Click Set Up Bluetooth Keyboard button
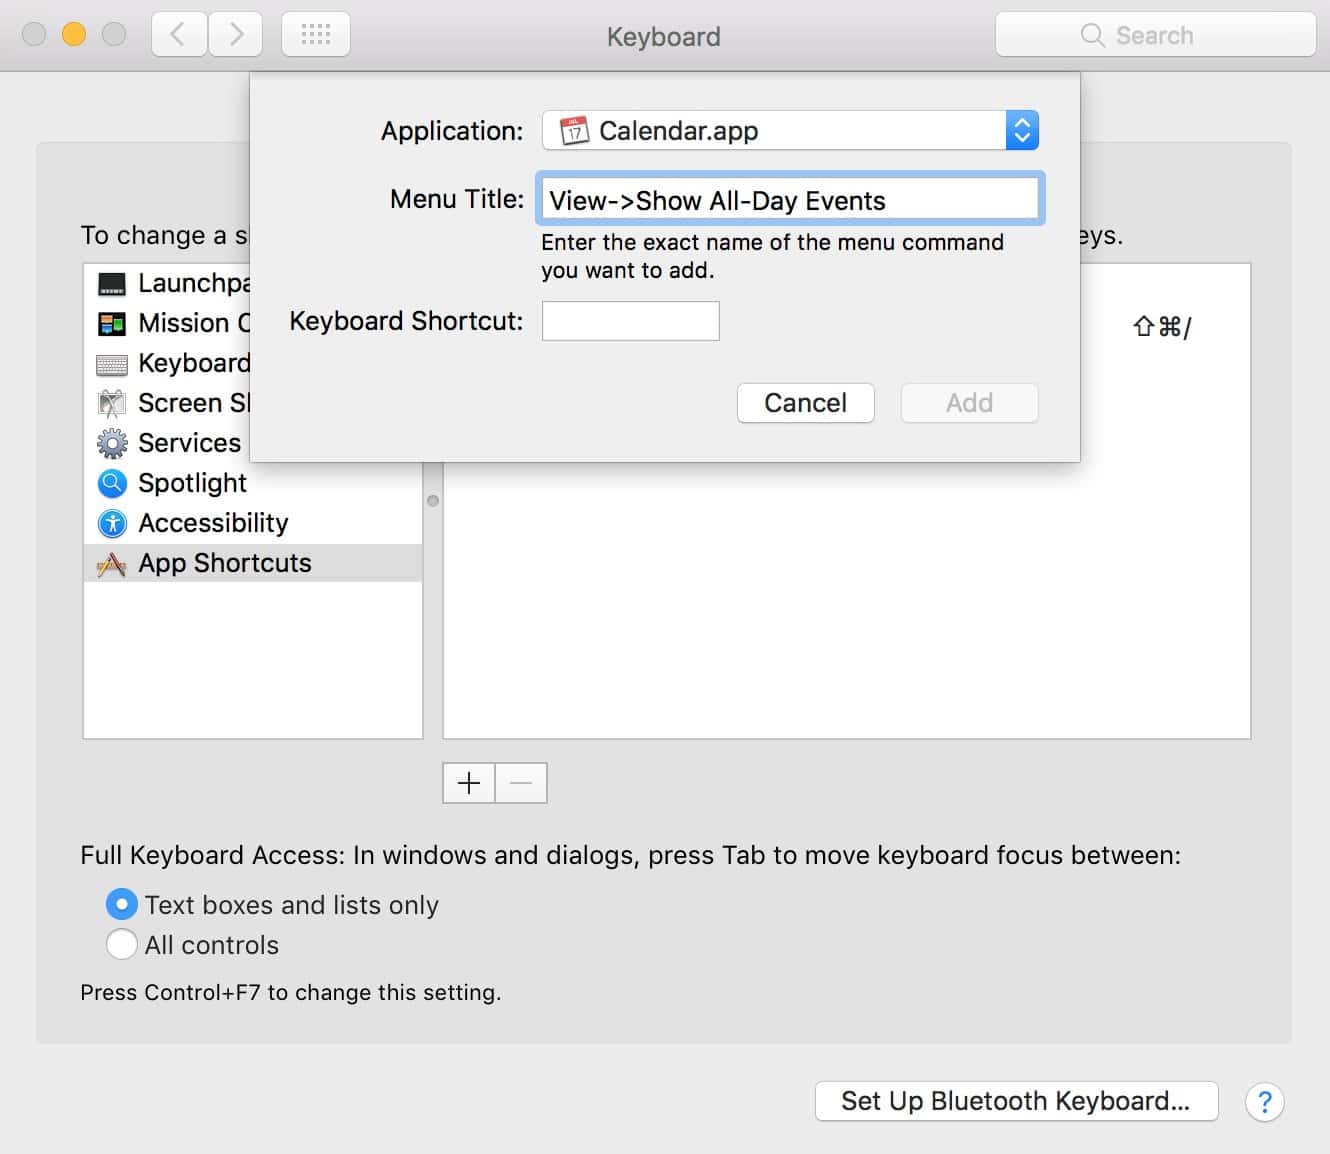Screen dimensions: 1330x1154 1016,1101
